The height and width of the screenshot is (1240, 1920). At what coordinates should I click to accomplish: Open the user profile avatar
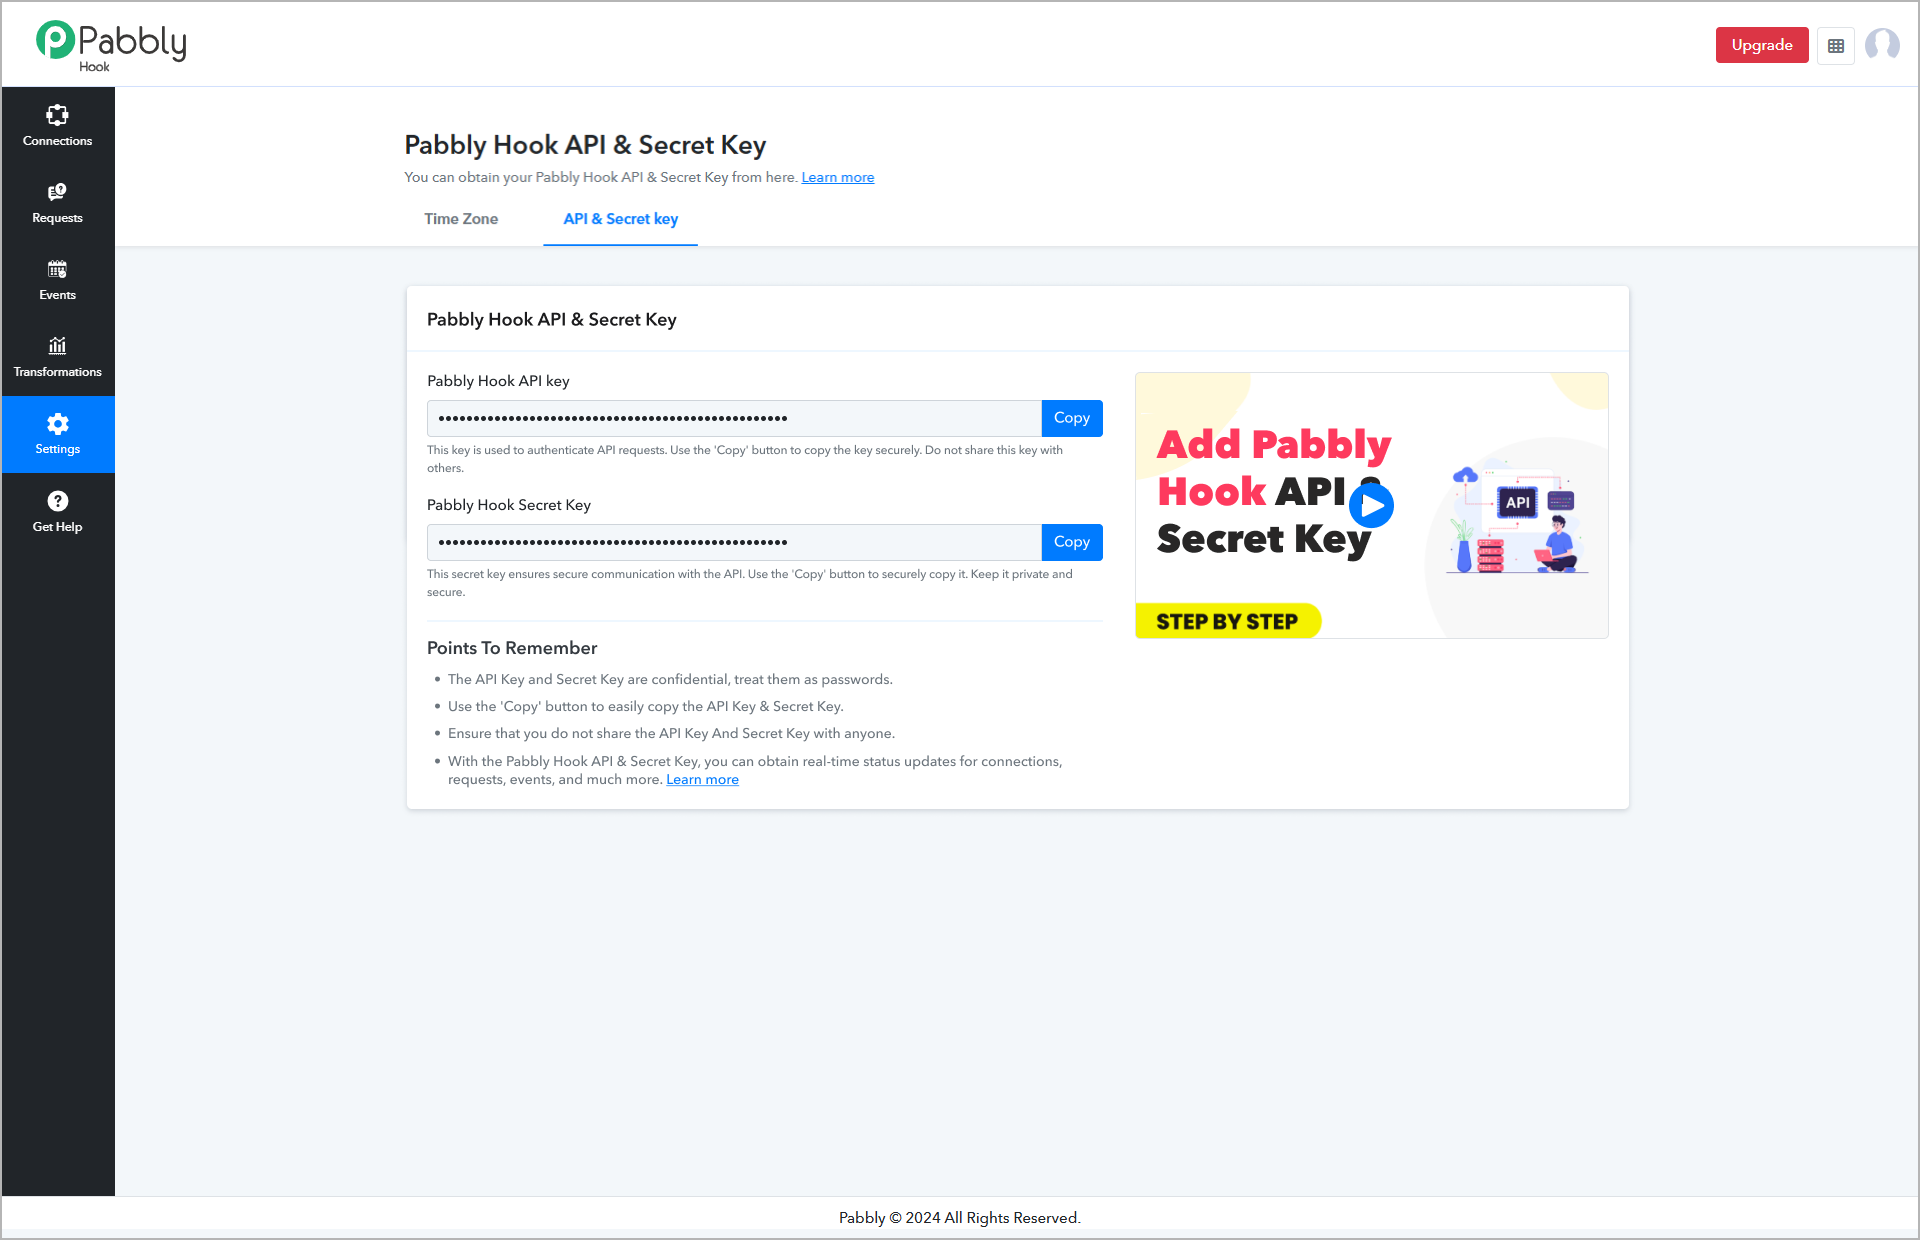click(1882, 45)
